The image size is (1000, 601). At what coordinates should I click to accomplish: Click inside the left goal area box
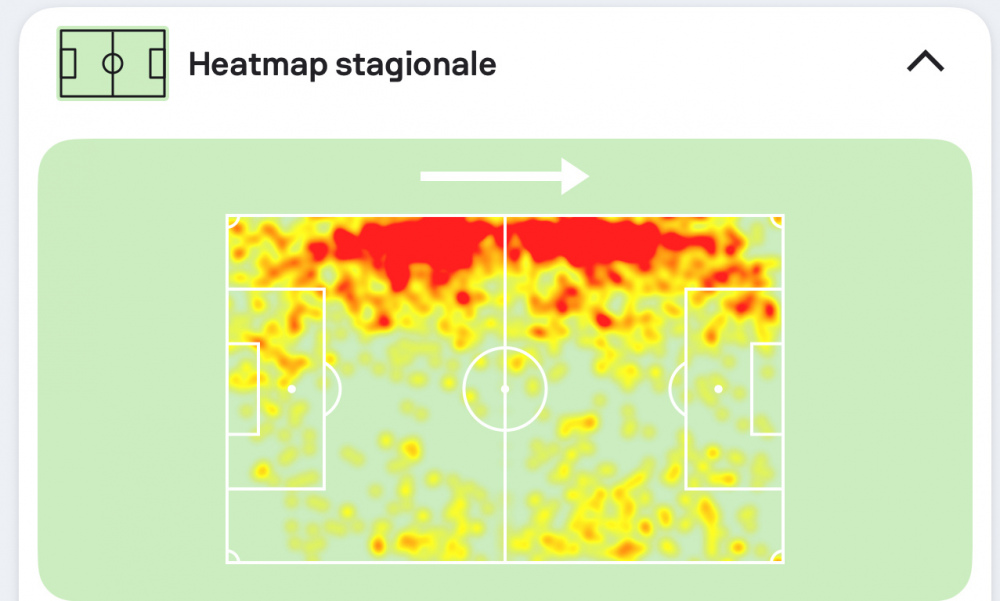[244, 389]
